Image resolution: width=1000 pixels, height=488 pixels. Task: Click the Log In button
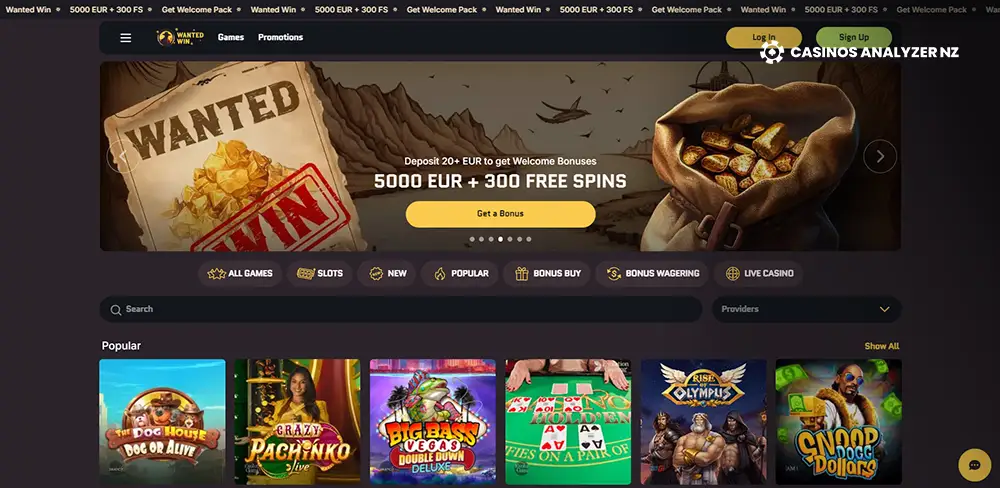point(763,38)
